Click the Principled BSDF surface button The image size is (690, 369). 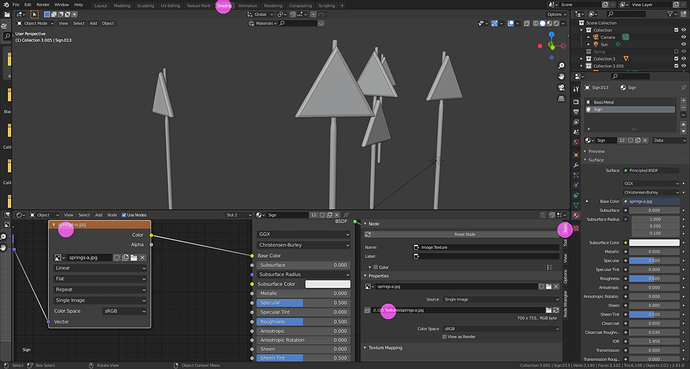[651, 171]
